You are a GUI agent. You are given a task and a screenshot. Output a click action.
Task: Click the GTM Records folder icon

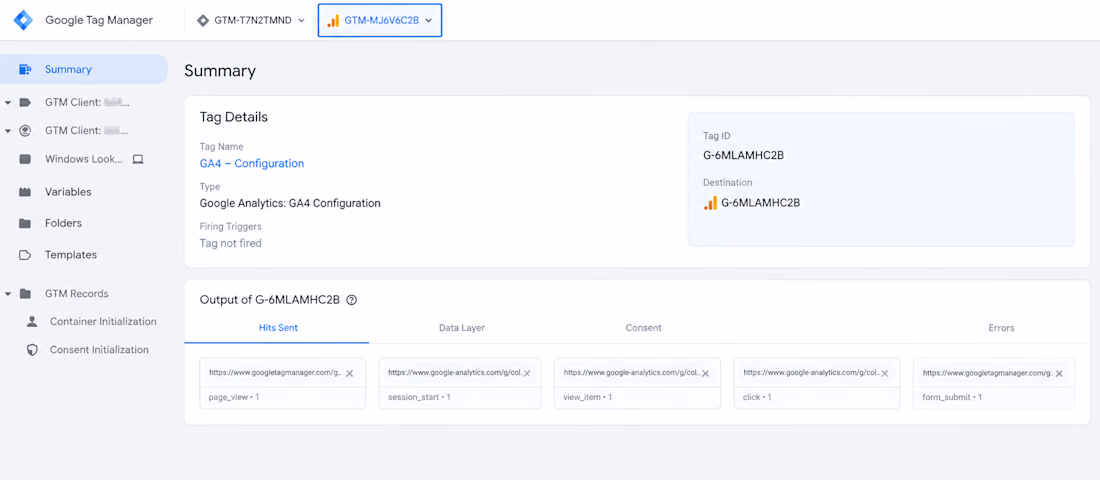tap(25, 293)
